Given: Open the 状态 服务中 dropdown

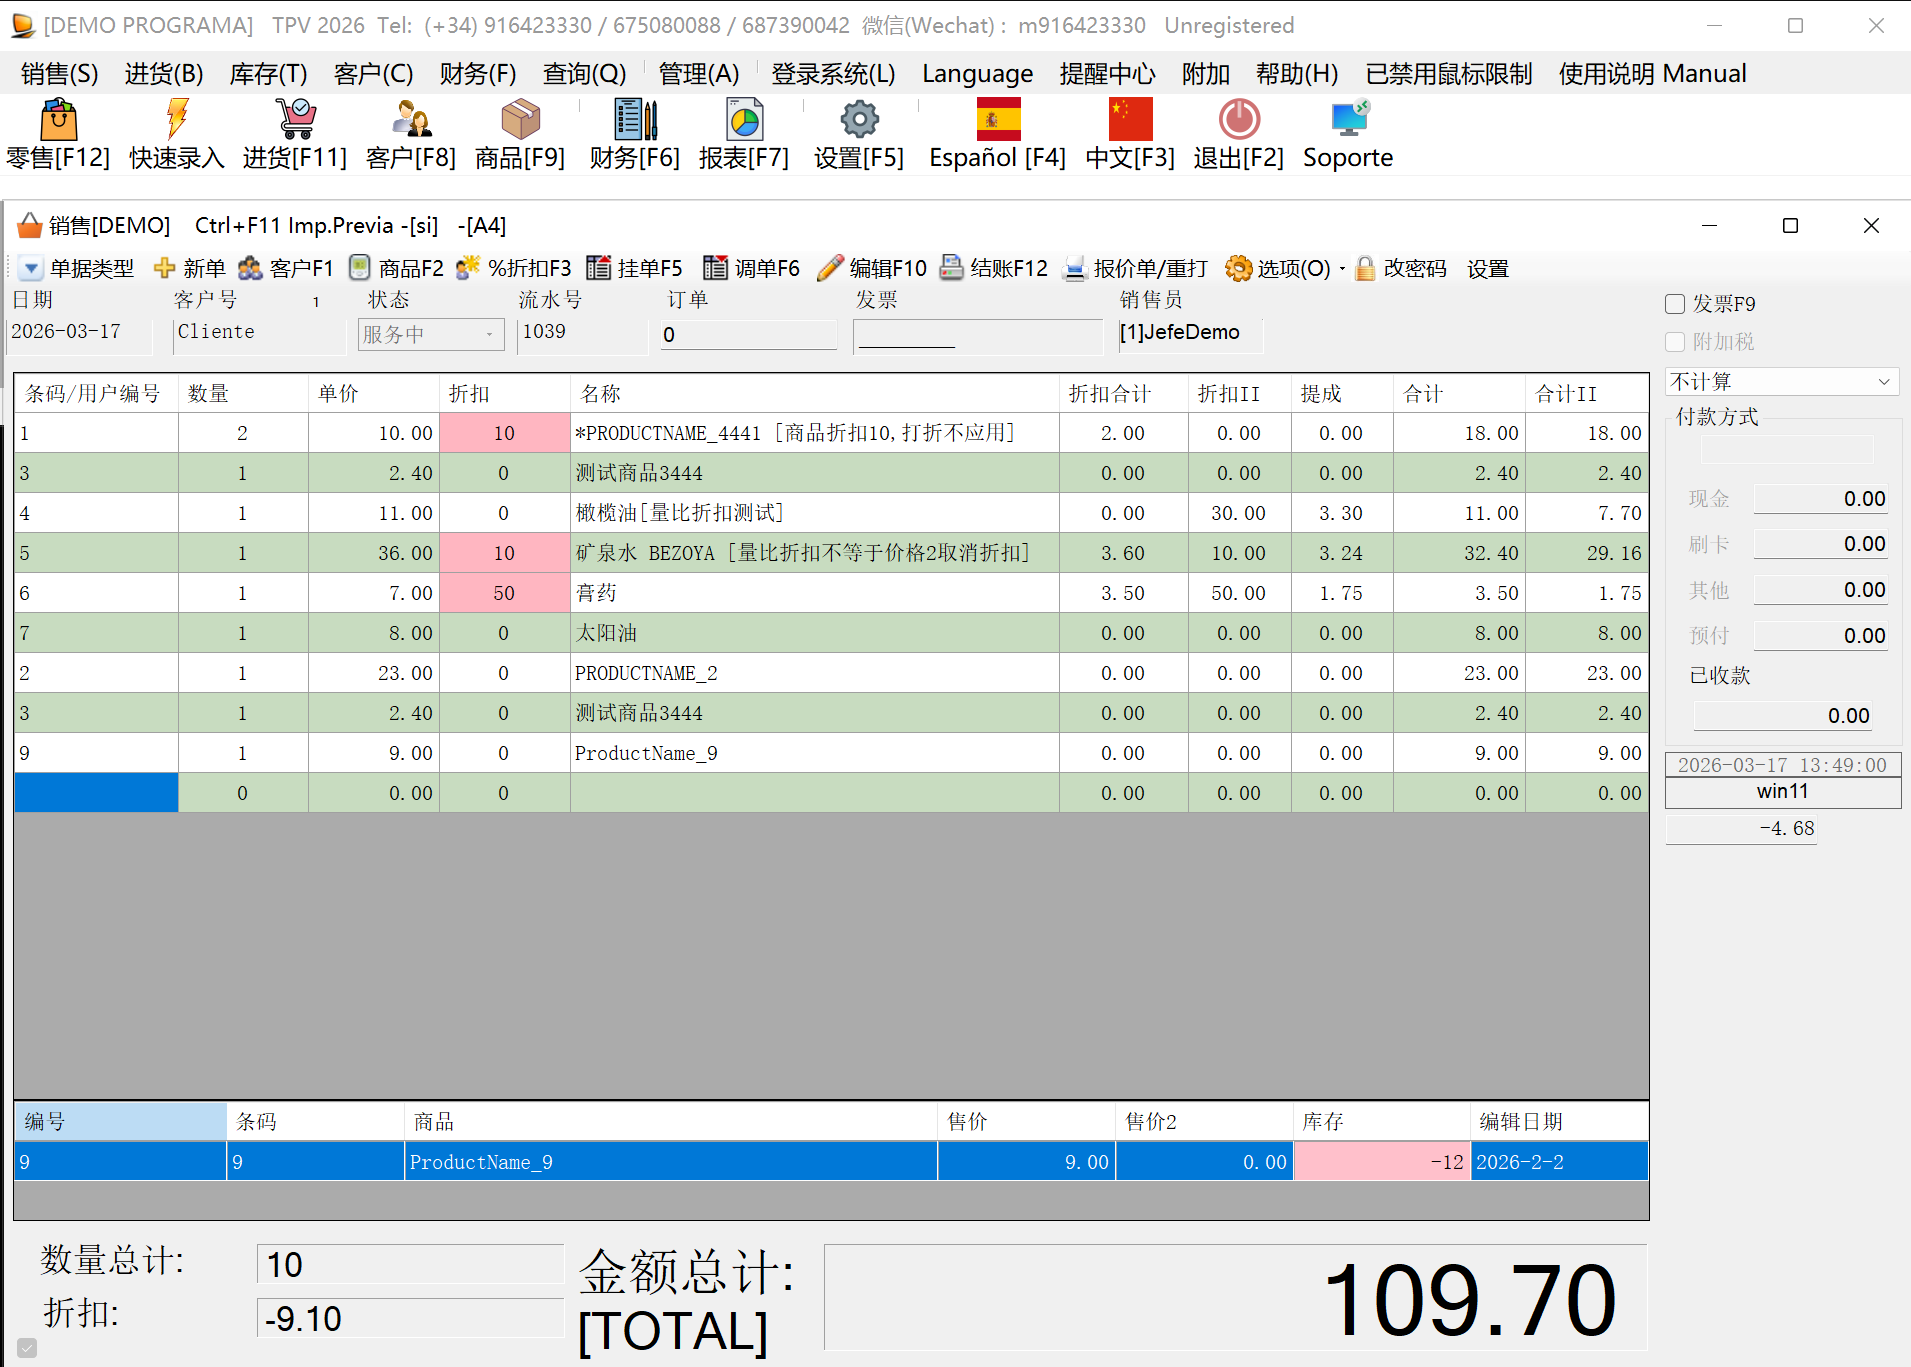Looking at the screenshot, I should pyautogui.click(x=431, y=334).
